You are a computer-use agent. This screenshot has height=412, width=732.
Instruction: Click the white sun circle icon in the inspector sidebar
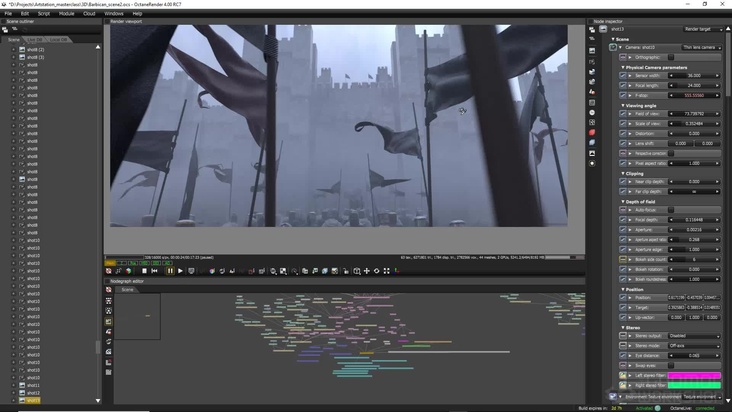coord(592,163)
